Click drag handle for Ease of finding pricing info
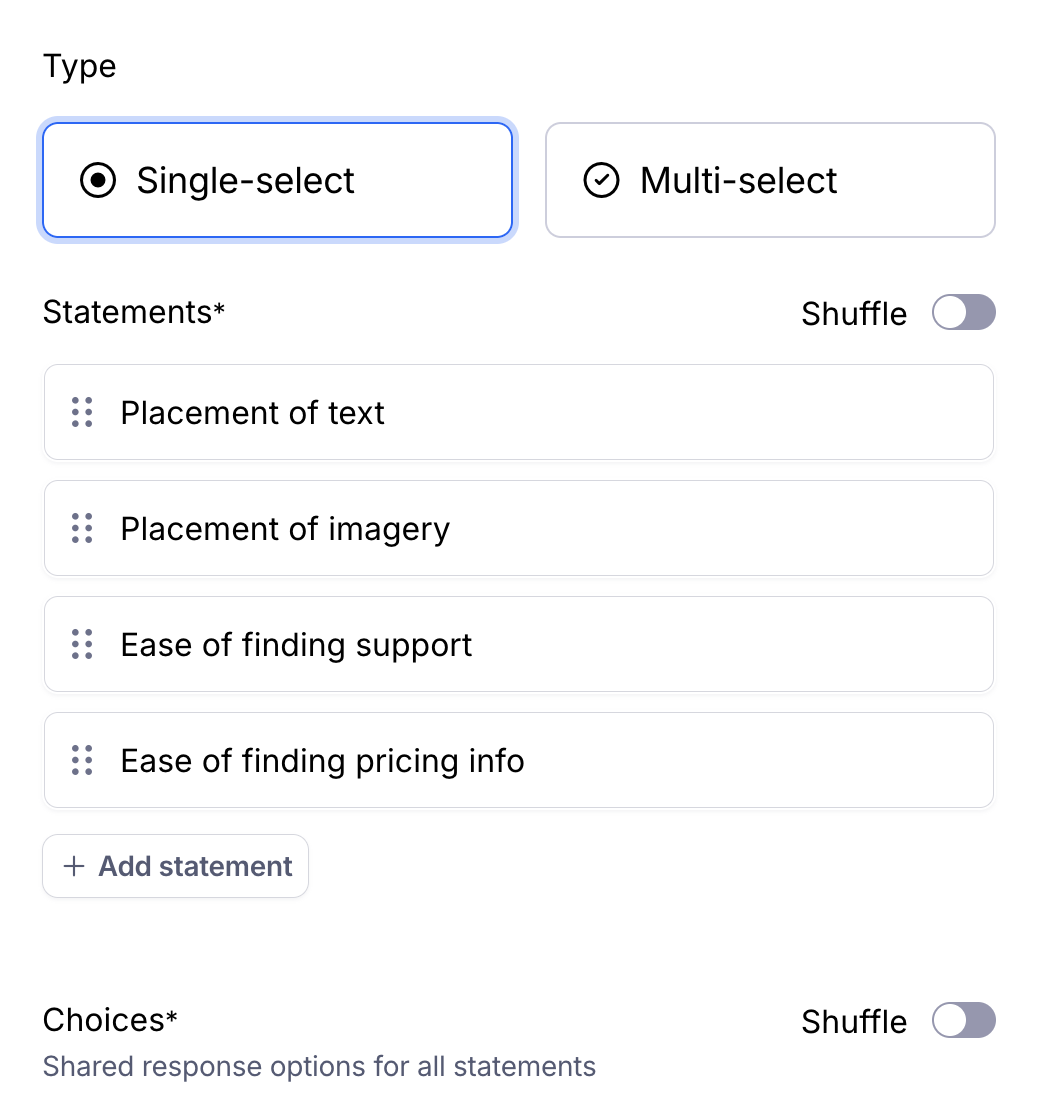1040x1106 pixels. tap(82, 760)
